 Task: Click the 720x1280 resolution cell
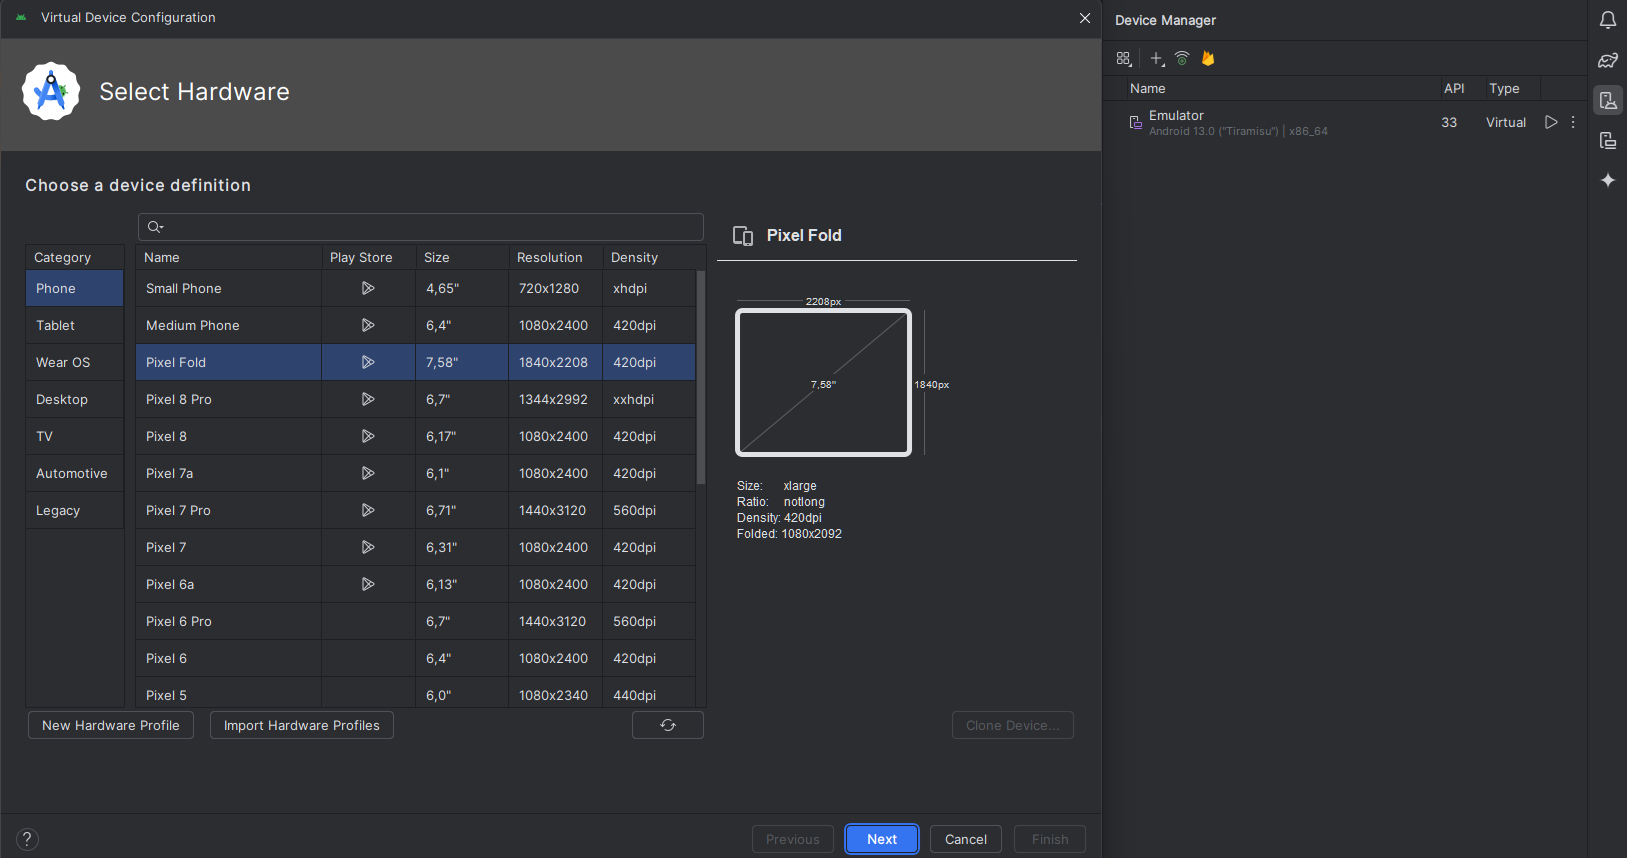(x=556, y=288)
